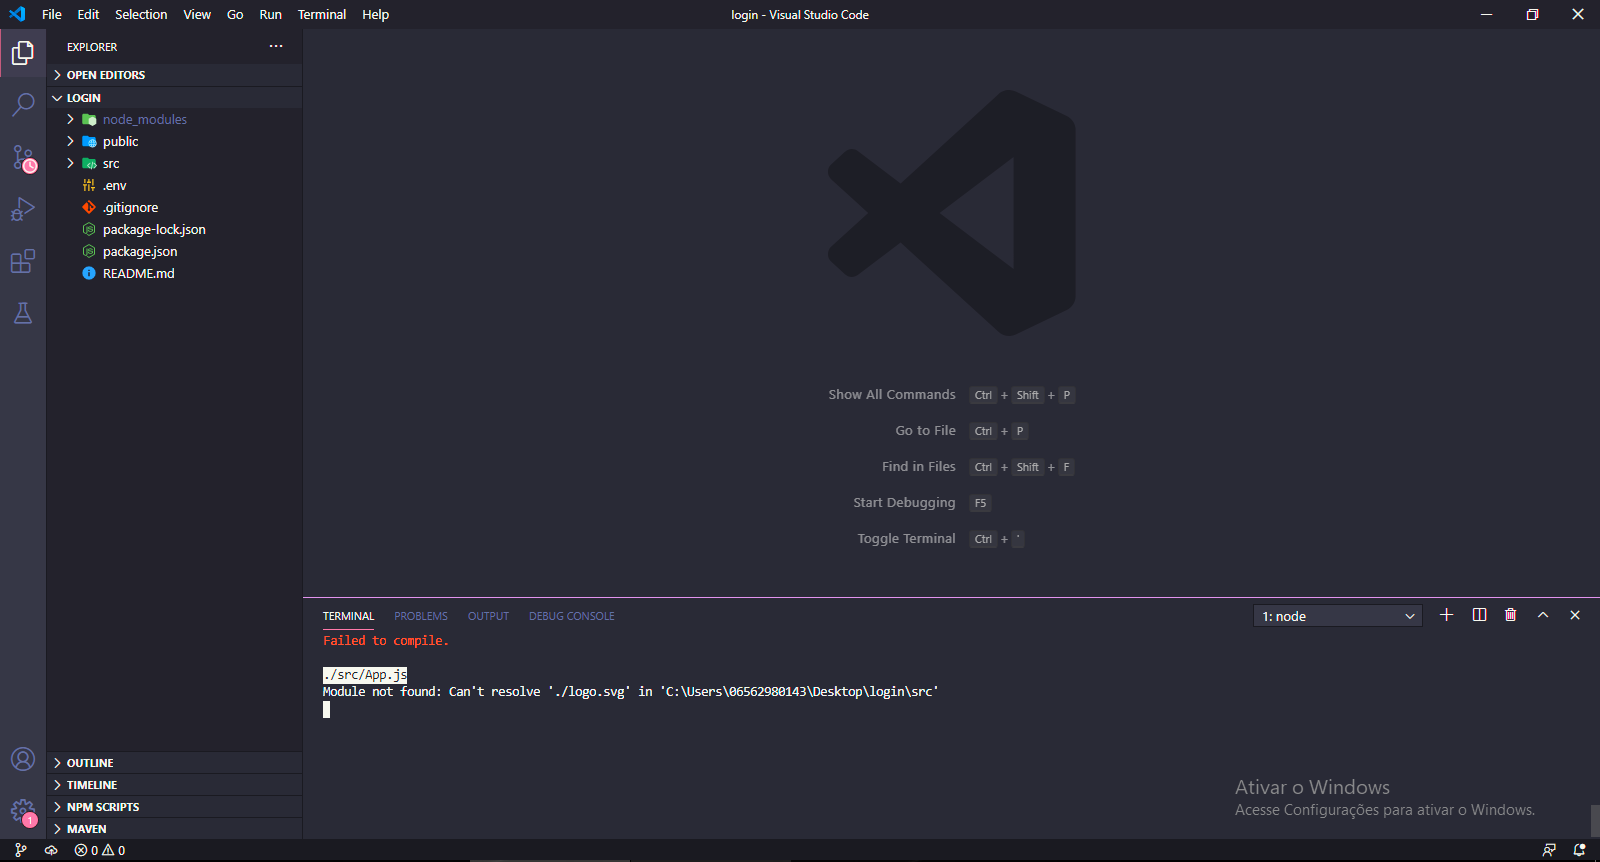
Task: Split the terminal pane
Action: [1479, 615]
